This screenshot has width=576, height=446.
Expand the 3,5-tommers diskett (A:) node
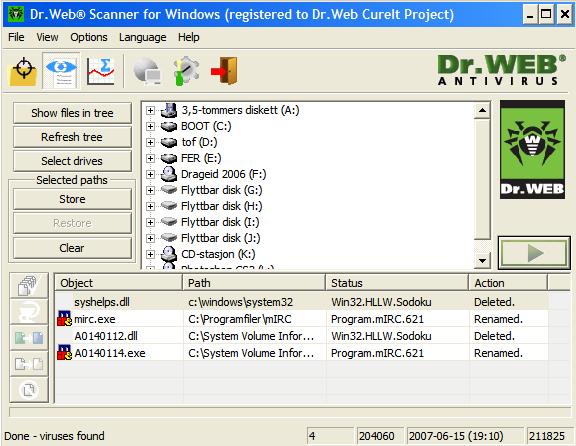coord(150,110)
